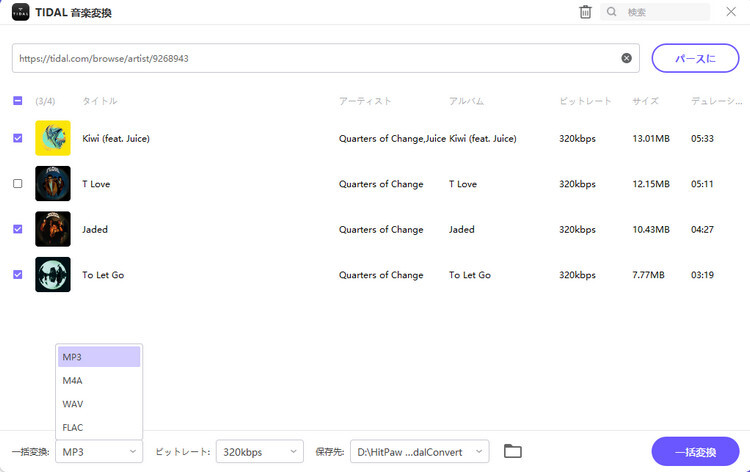Viewport: 750px width, 472px height.
Task: Open the MP3 format dropdown
Action: [99, 451]
